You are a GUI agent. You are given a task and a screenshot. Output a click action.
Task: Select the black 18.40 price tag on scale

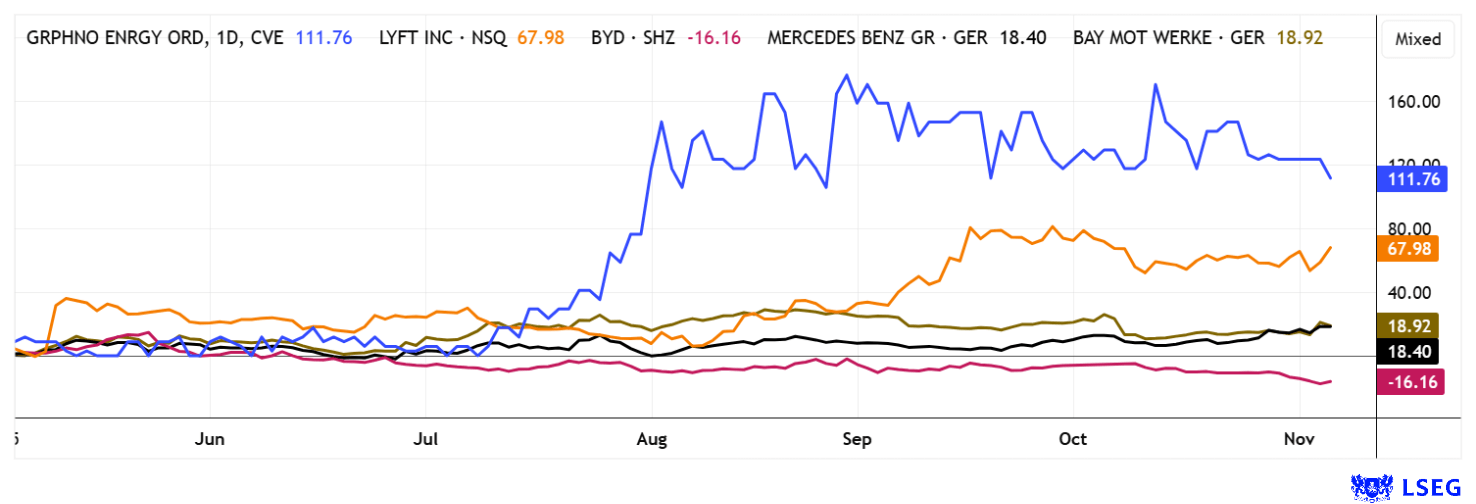click(x=1407, y=351)
